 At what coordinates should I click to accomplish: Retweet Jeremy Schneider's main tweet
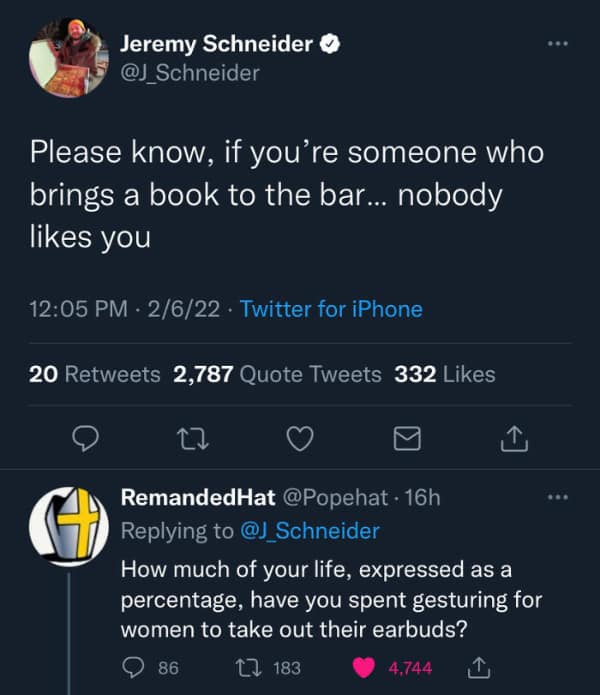click(x=192, y=439)
